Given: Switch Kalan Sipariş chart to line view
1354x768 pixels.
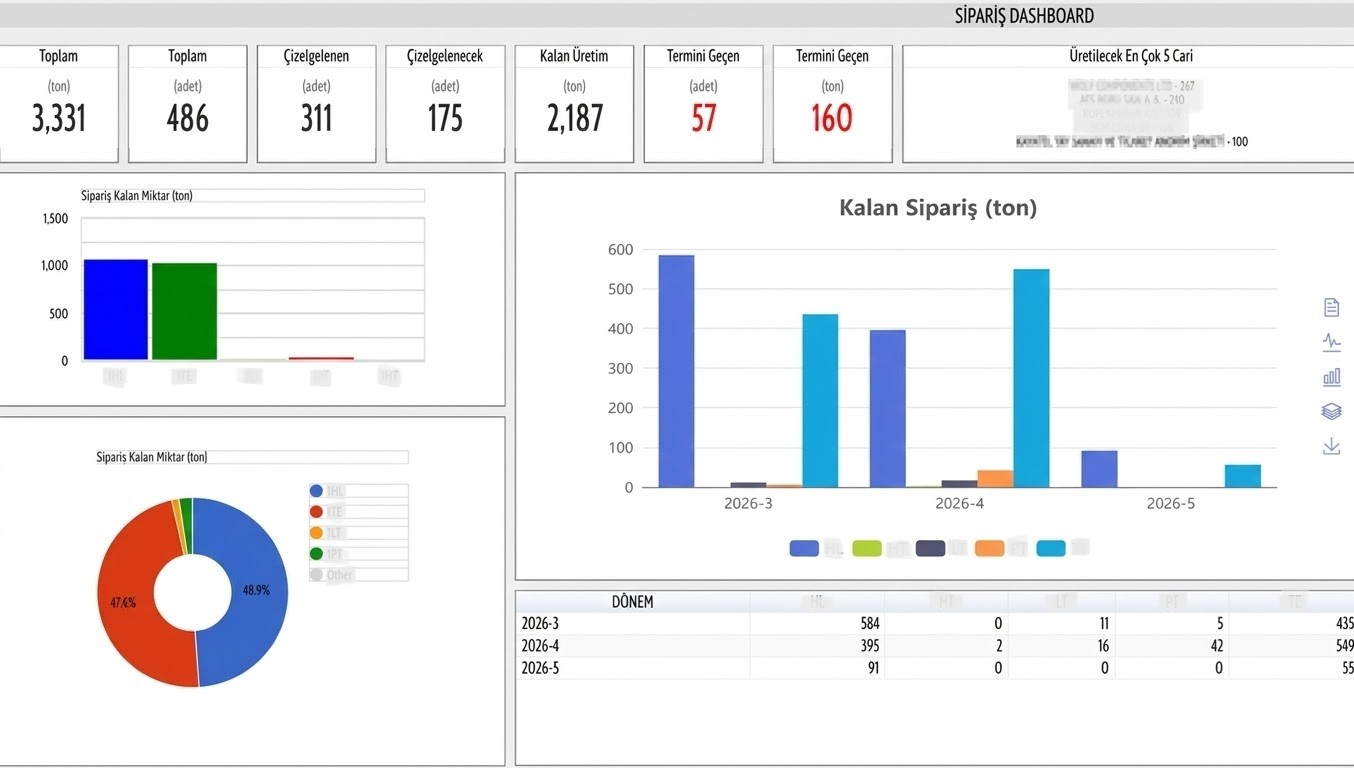Looking at the screenshot, I should tap(1331, 342).
